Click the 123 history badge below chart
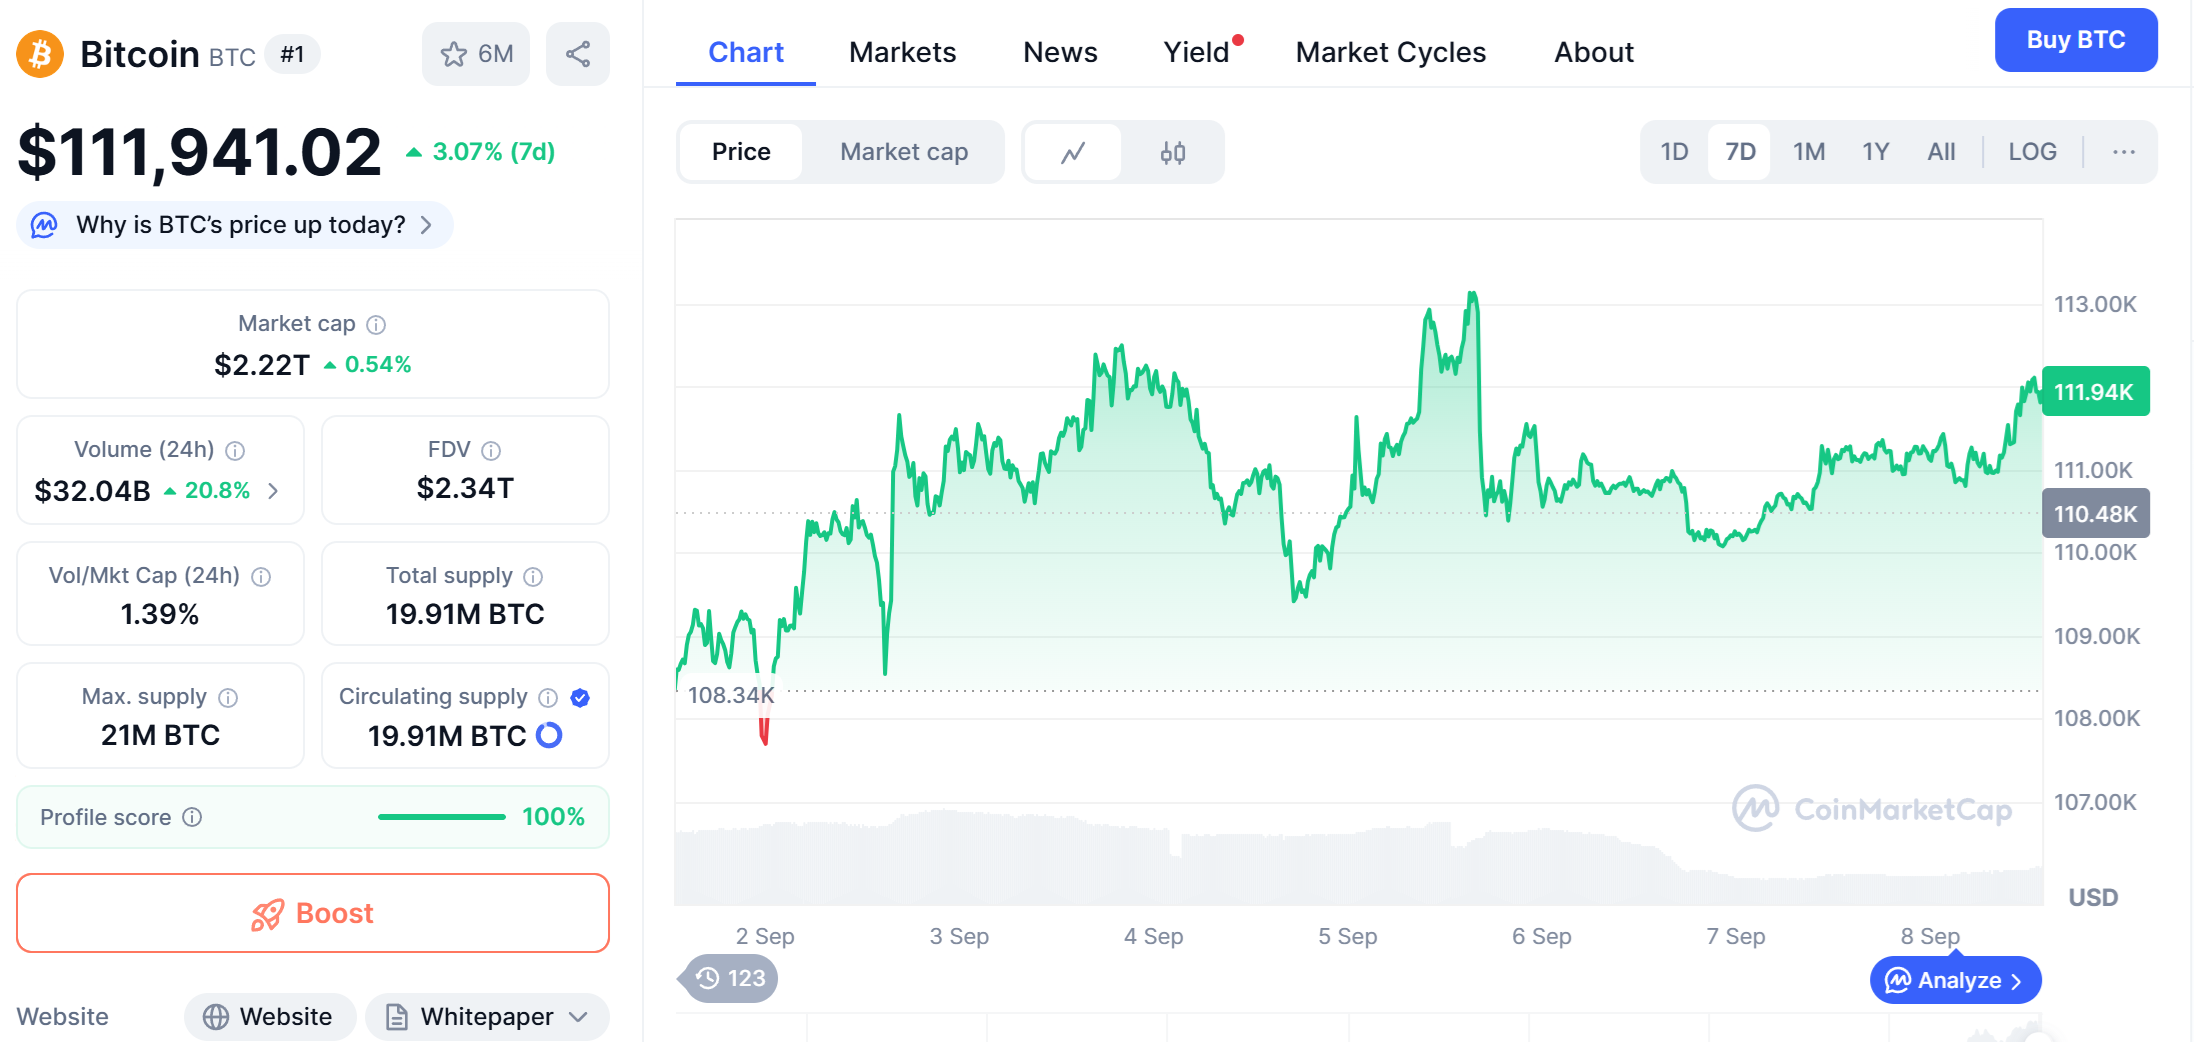 730,978
